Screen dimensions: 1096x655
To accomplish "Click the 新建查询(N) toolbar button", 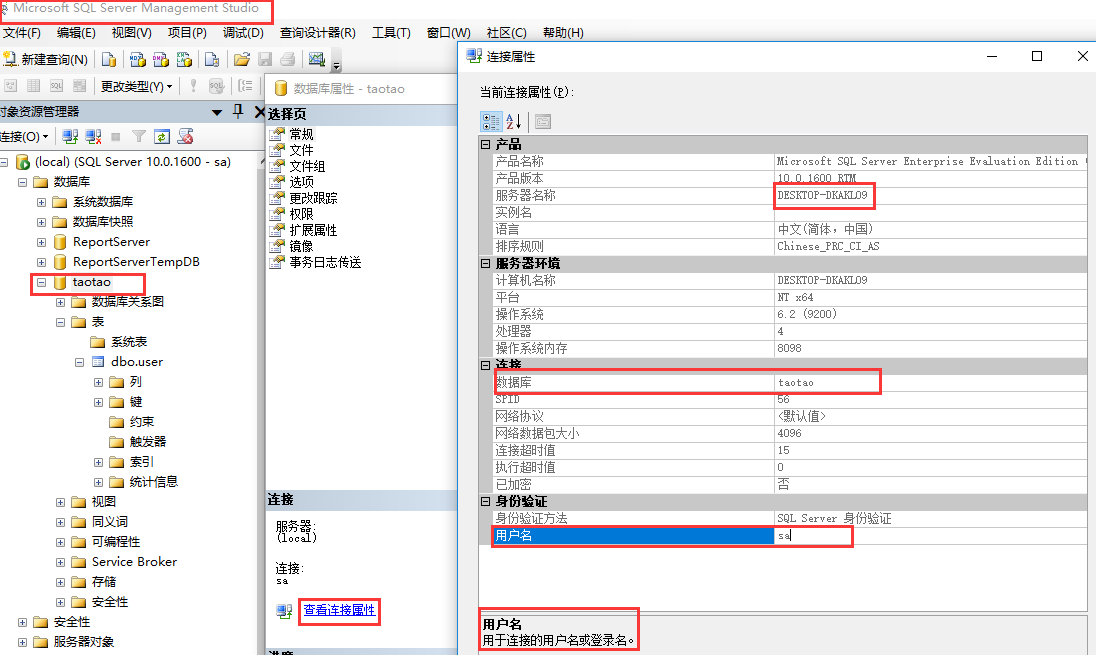I will click(46, 59).
